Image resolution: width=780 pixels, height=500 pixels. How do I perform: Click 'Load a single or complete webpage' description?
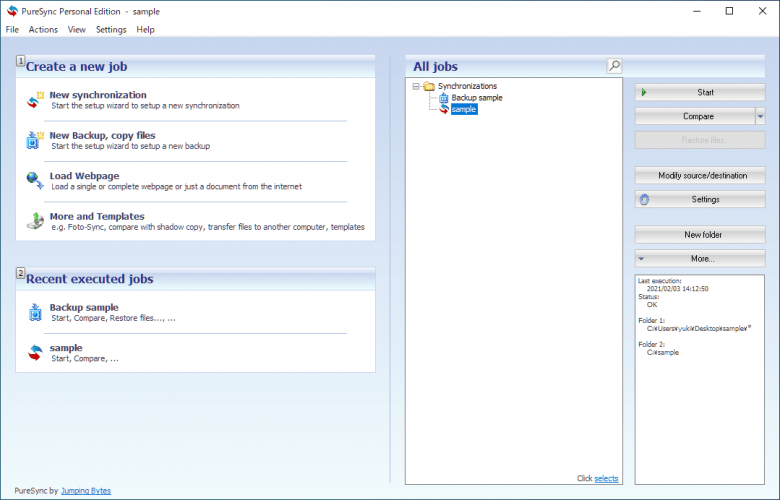(x=177, y=187)
